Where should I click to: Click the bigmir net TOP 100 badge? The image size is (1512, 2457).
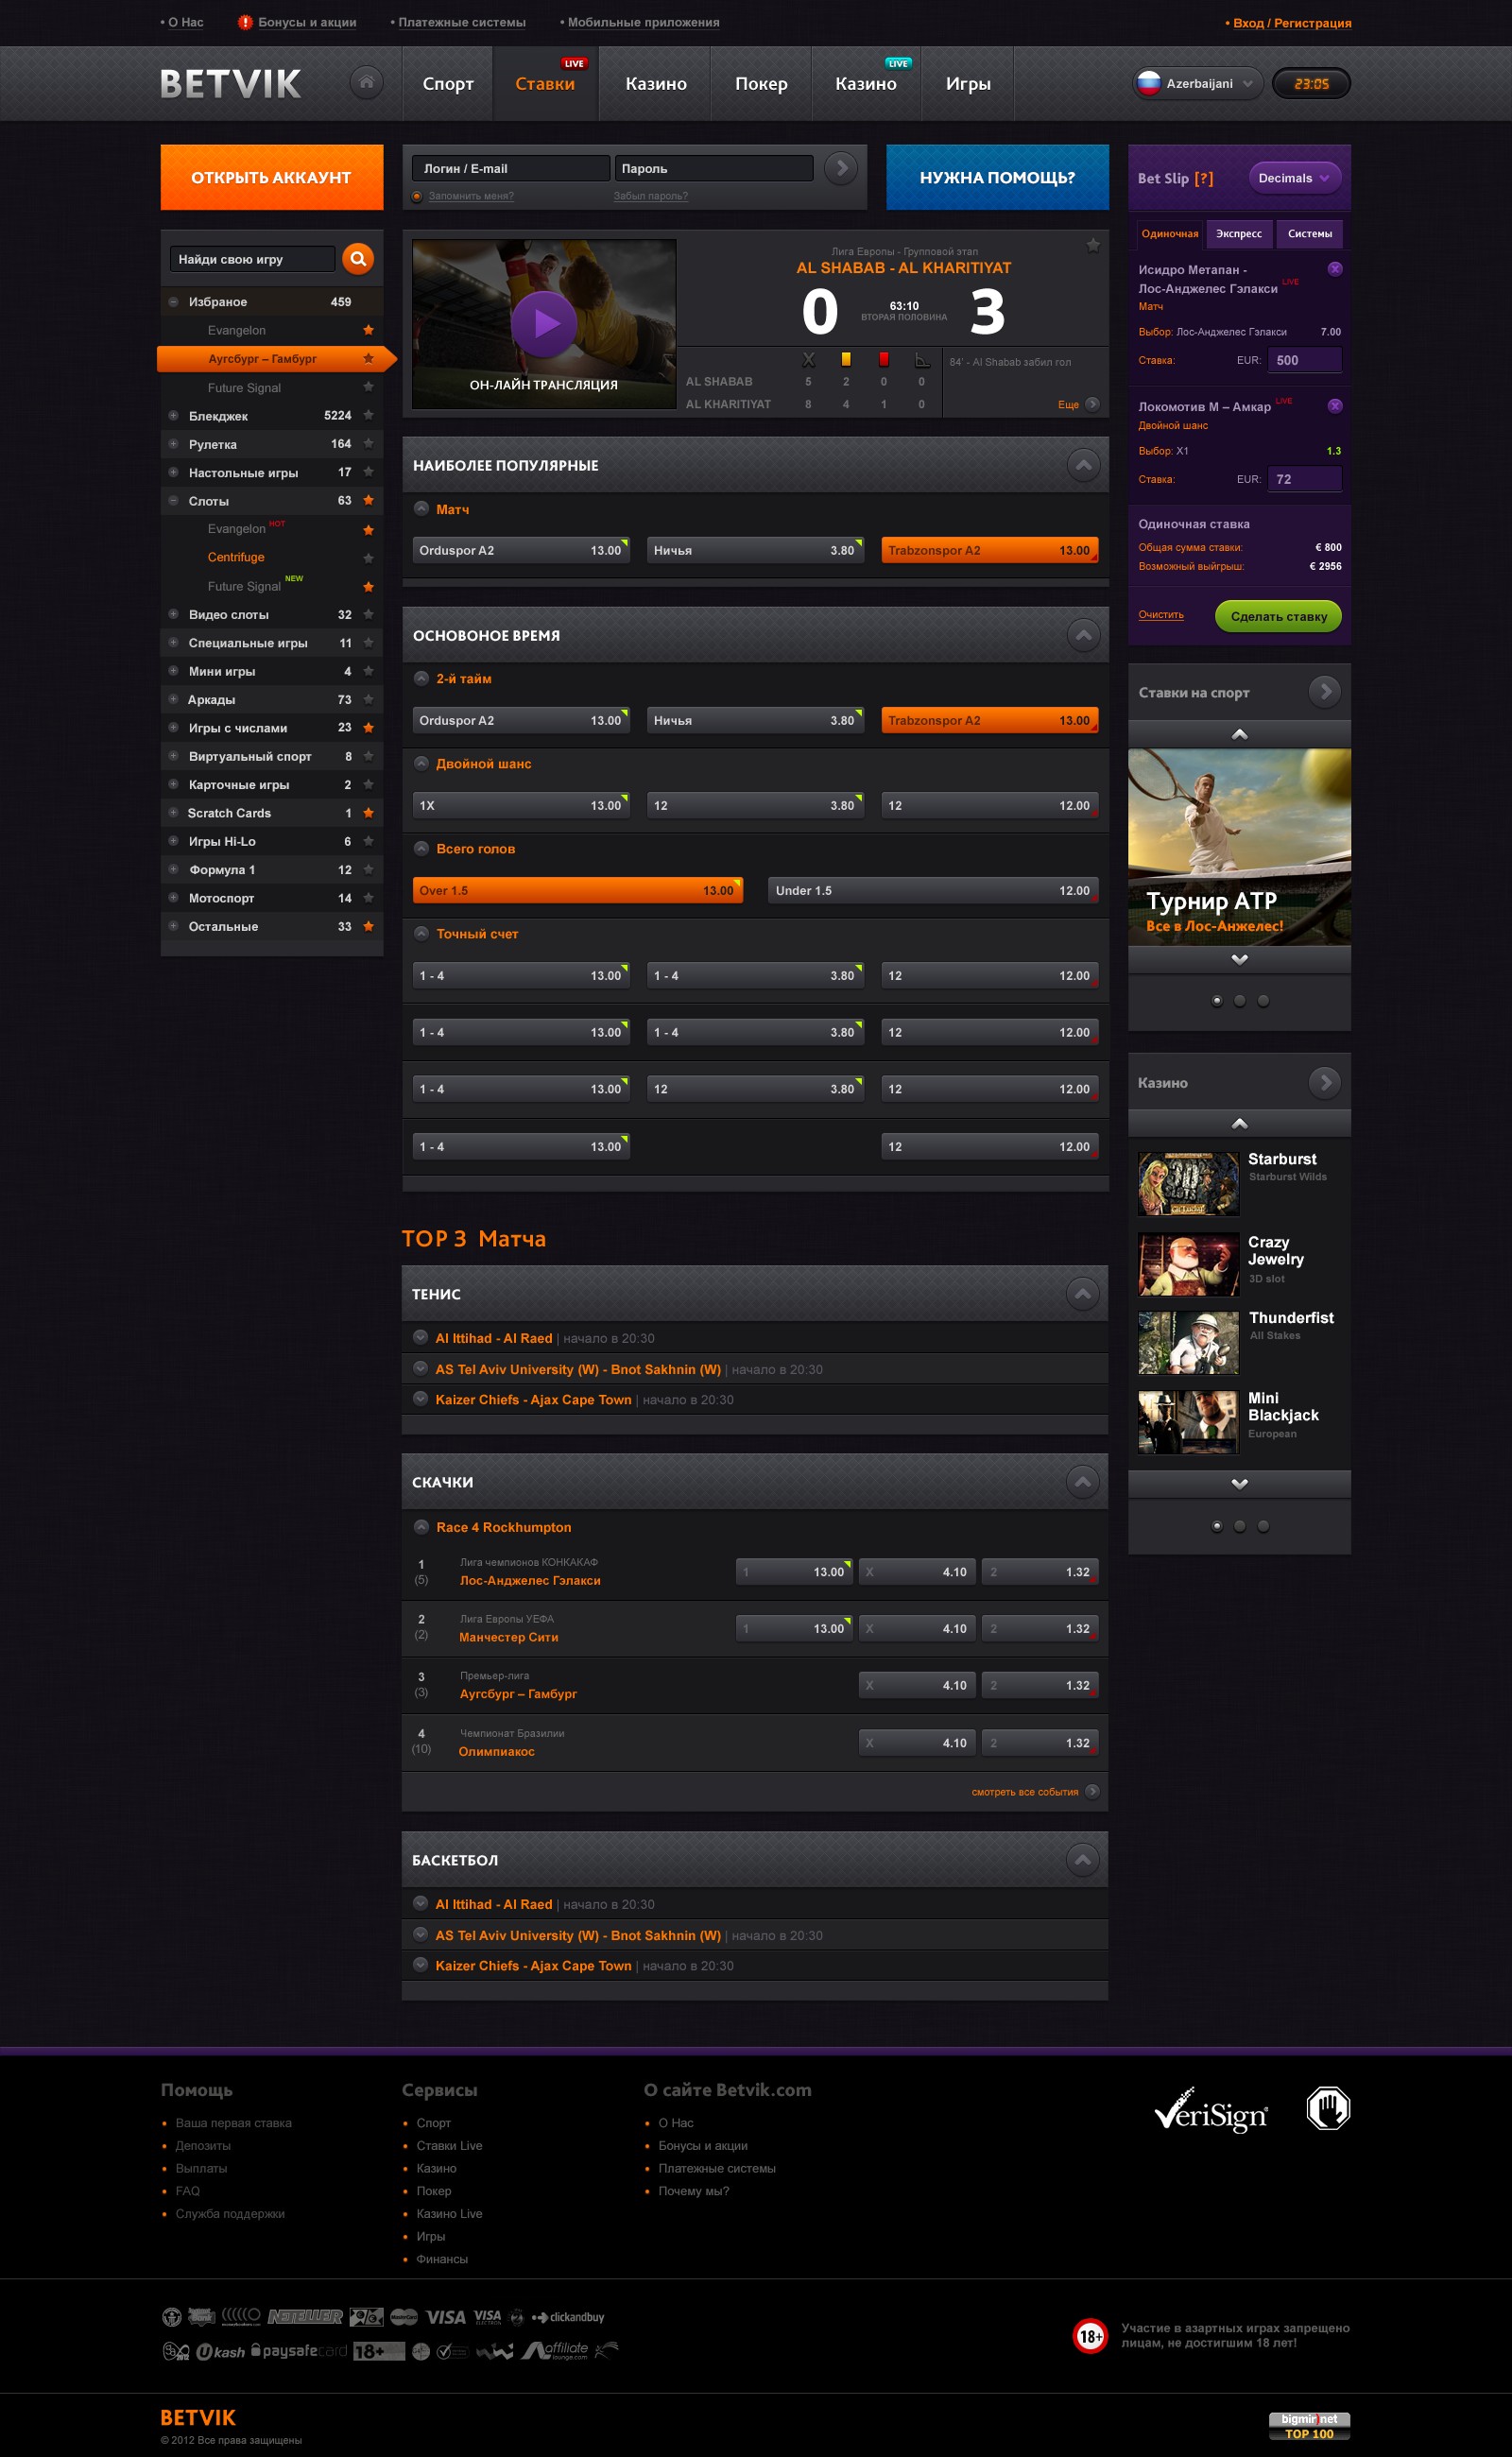(1309, 2426)
